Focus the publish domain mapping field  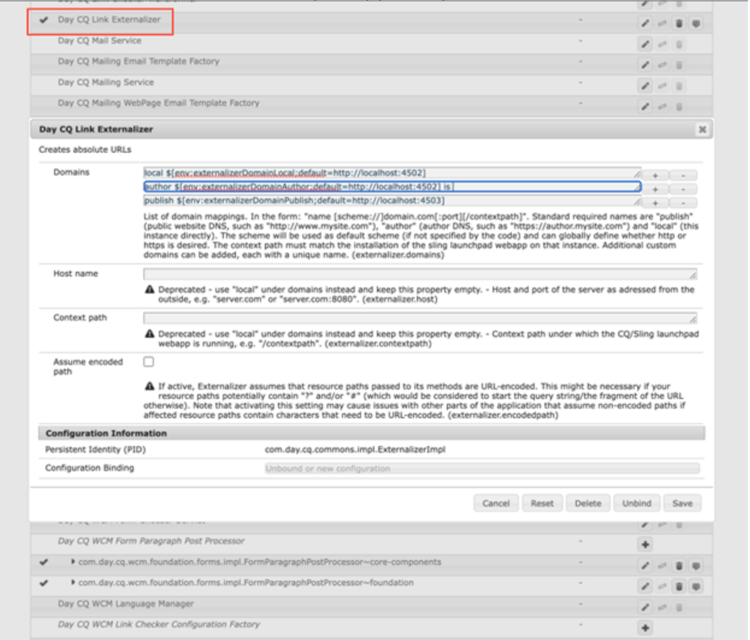tap(392, 200)
